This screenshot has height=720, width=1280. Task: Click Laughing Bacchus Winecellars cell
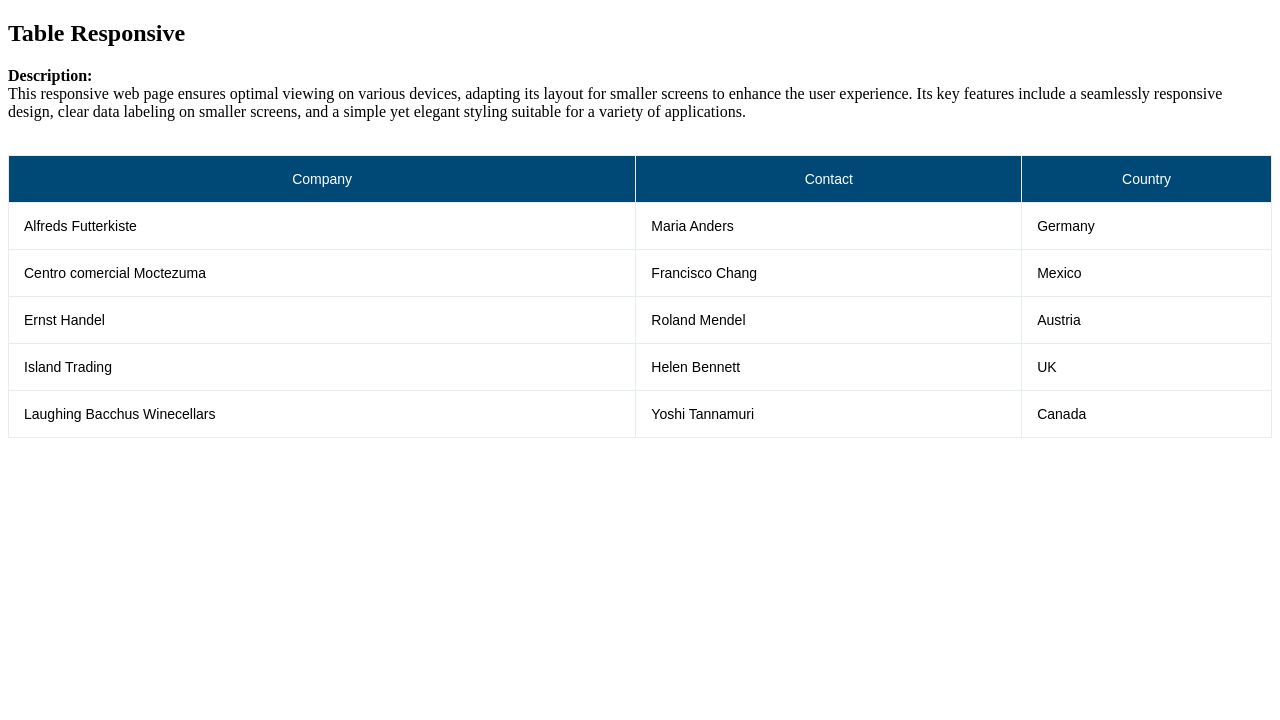(x=322, y=414)
